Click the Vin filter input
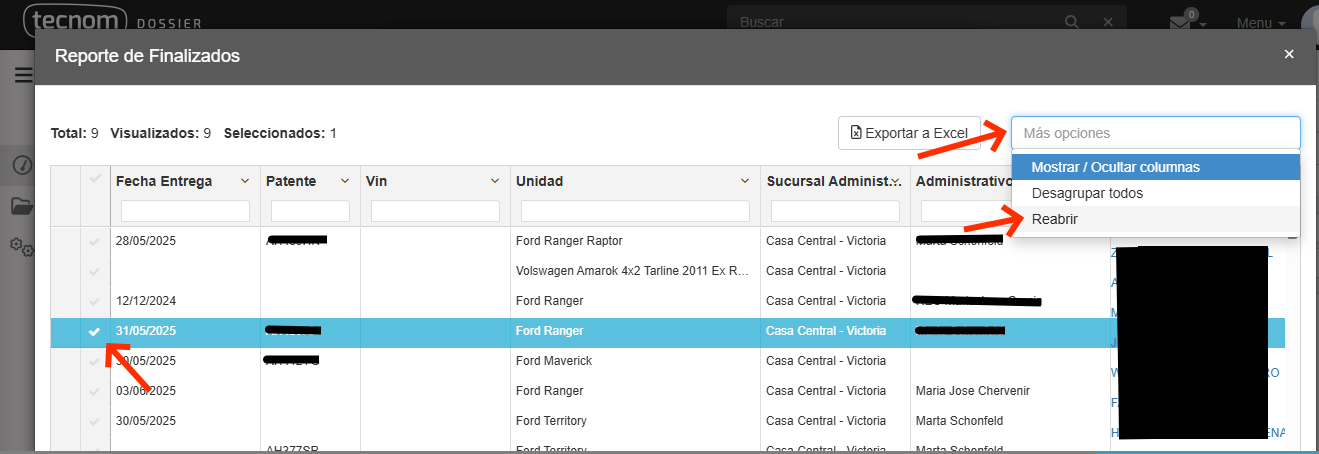Viewport: 1319px width, 454px height. point(435,211)
